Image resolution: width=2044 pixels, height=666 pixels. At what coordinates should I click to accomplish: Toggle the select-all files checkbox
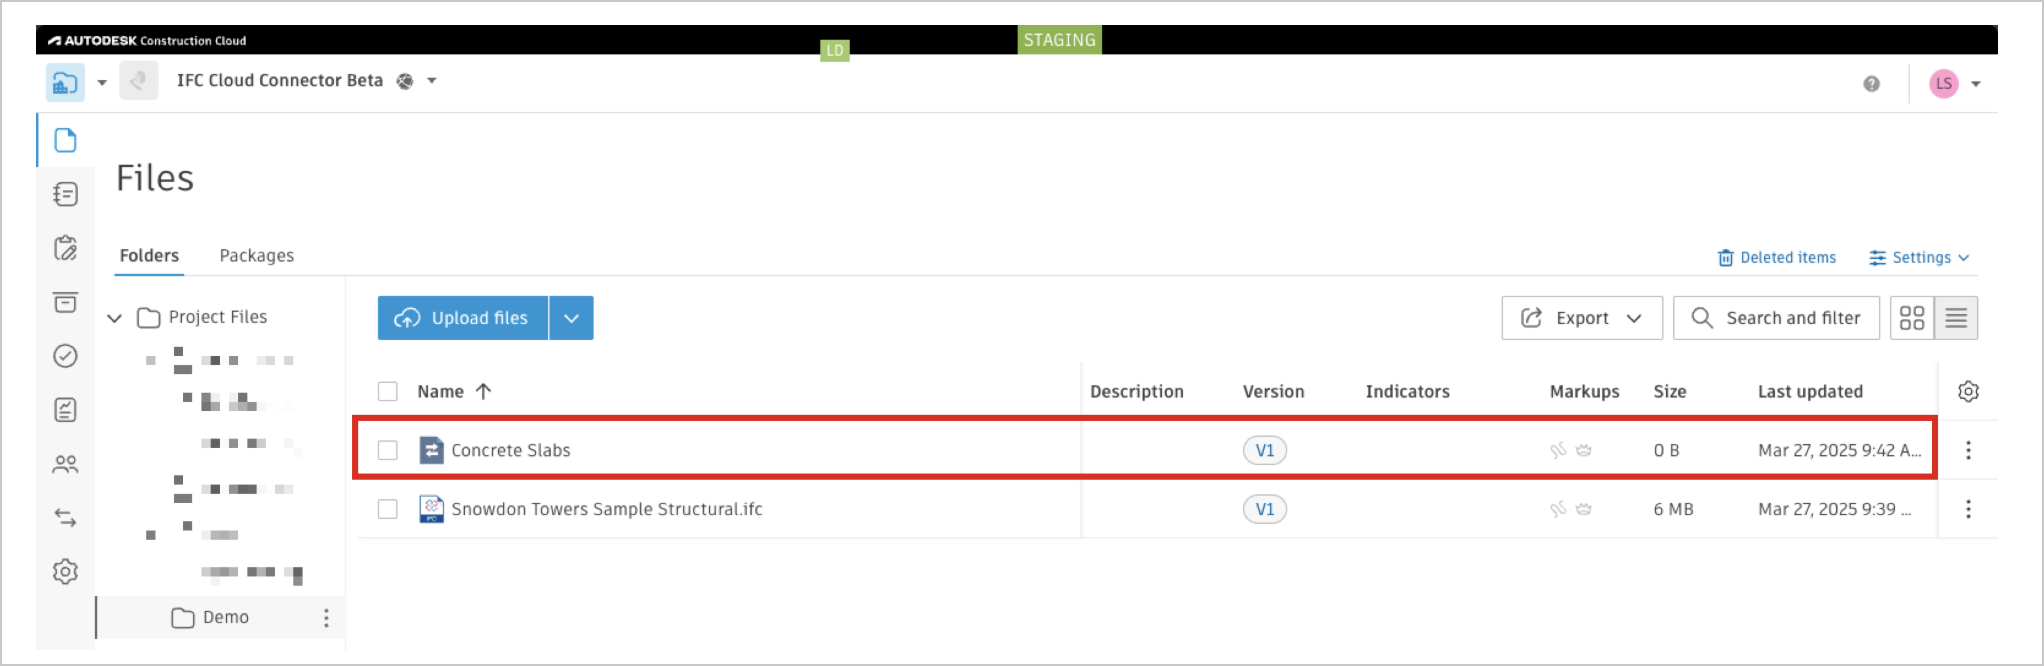tap(388, 392)
